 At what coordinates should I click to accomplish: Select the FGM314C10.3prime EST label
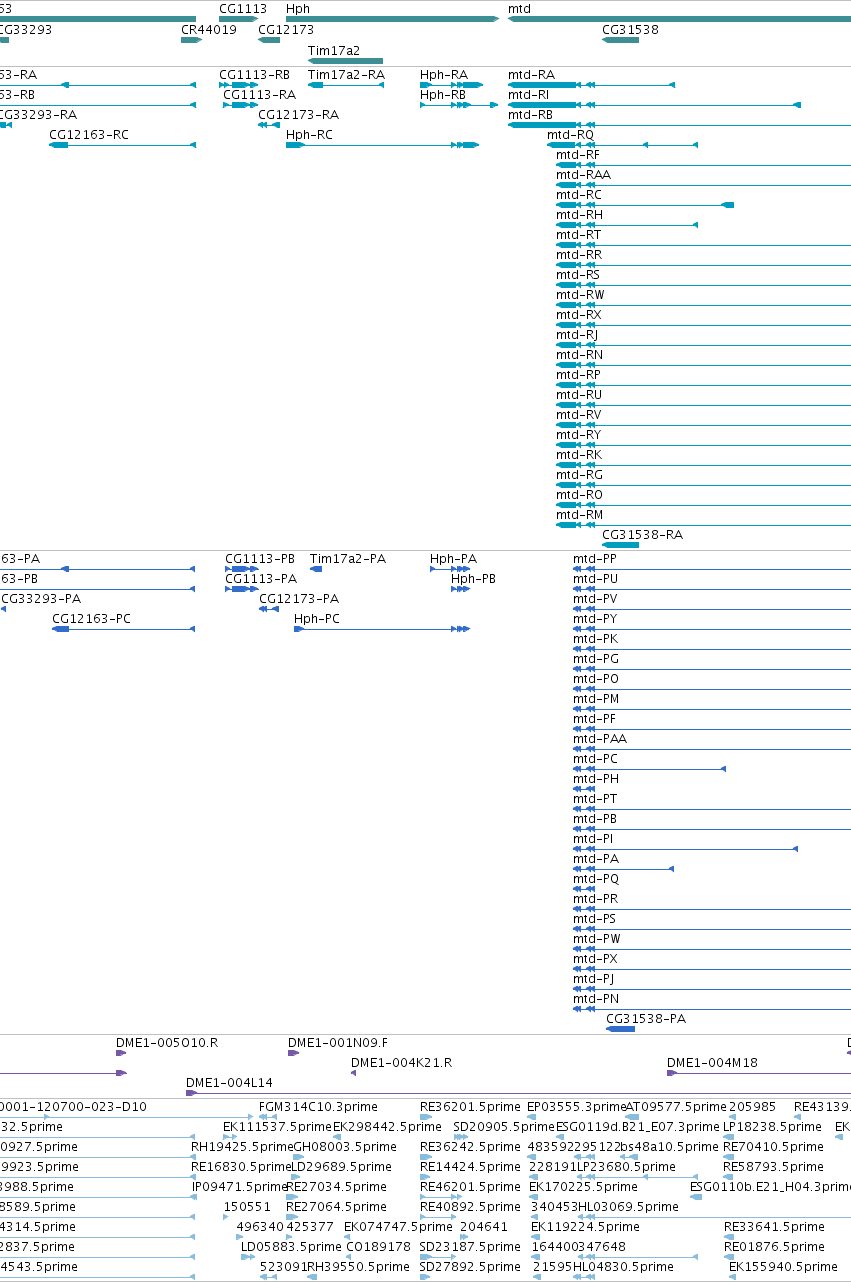[318, 1107]
